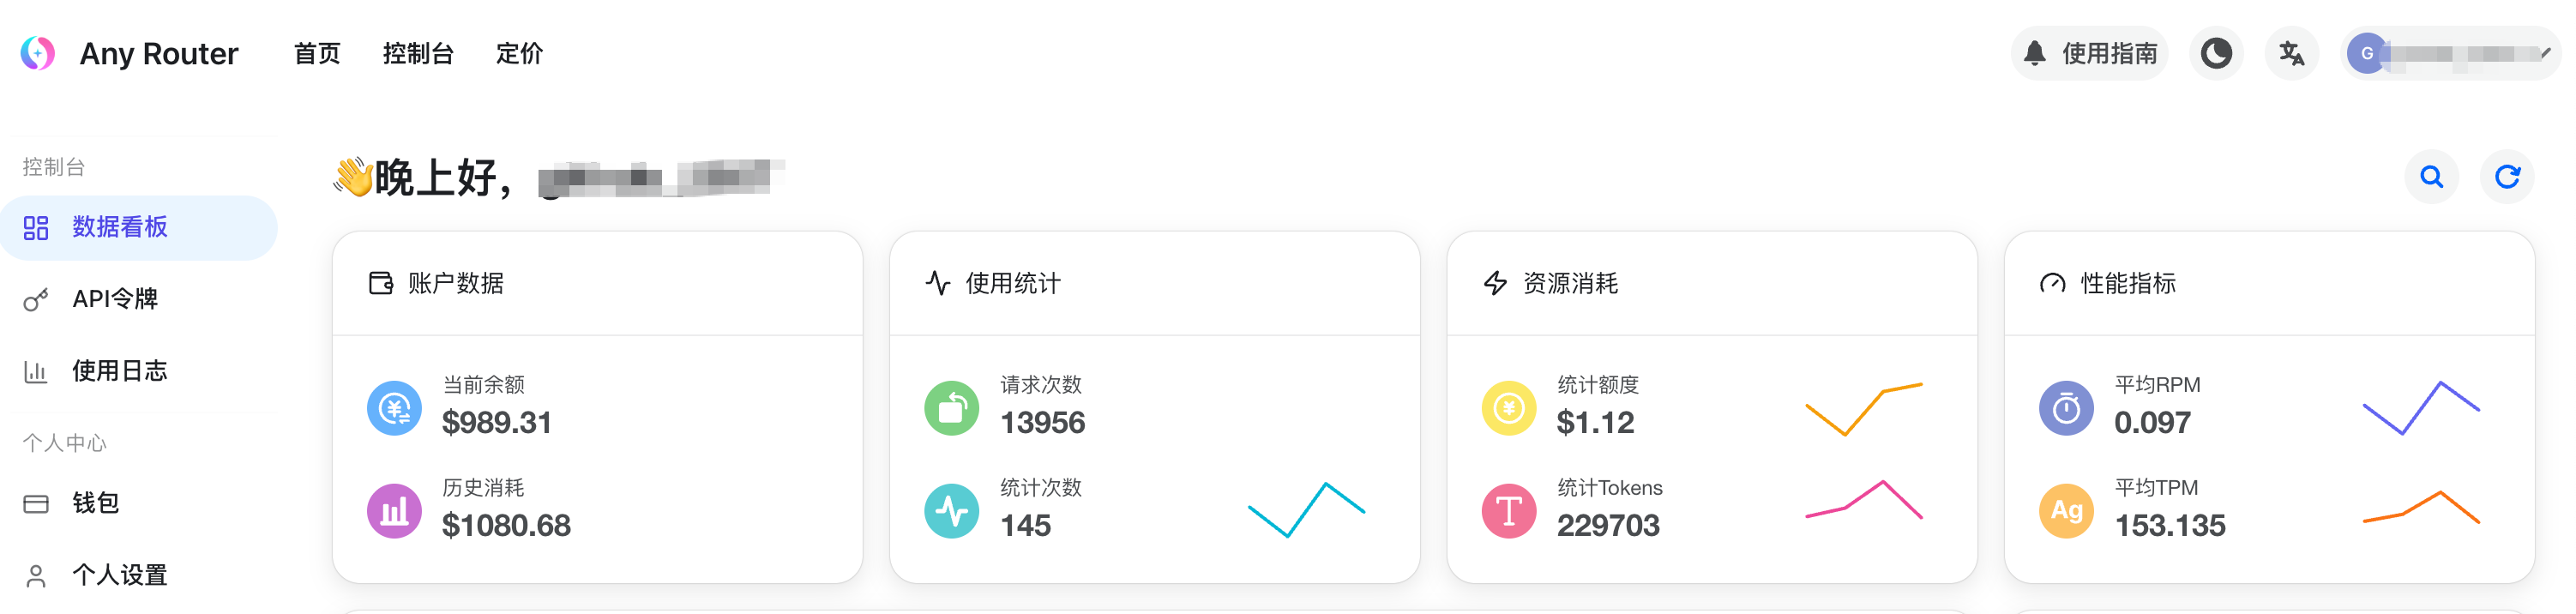2576x614 pixels.
Task: Open the language switcher icon
Action: pos(2291,53)
